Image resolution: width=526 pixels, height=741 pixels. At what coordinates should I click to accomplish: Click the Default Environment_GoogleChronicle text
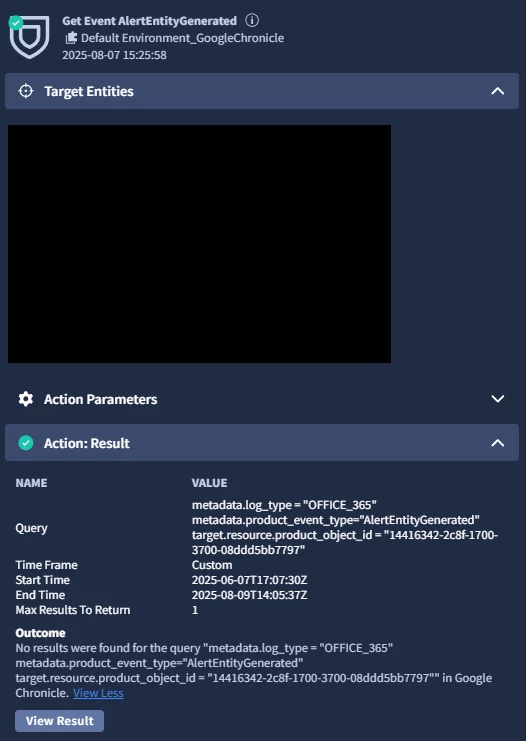182,38
